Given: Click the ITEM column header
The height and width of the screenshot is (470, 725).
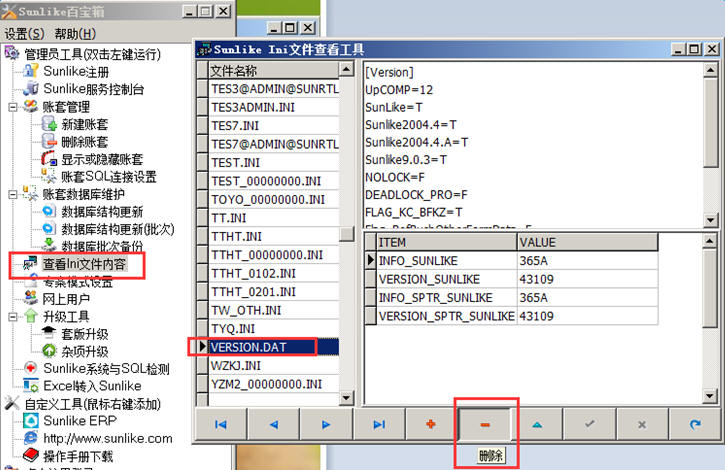Looking at the screenshot, I should pos(447,242).
